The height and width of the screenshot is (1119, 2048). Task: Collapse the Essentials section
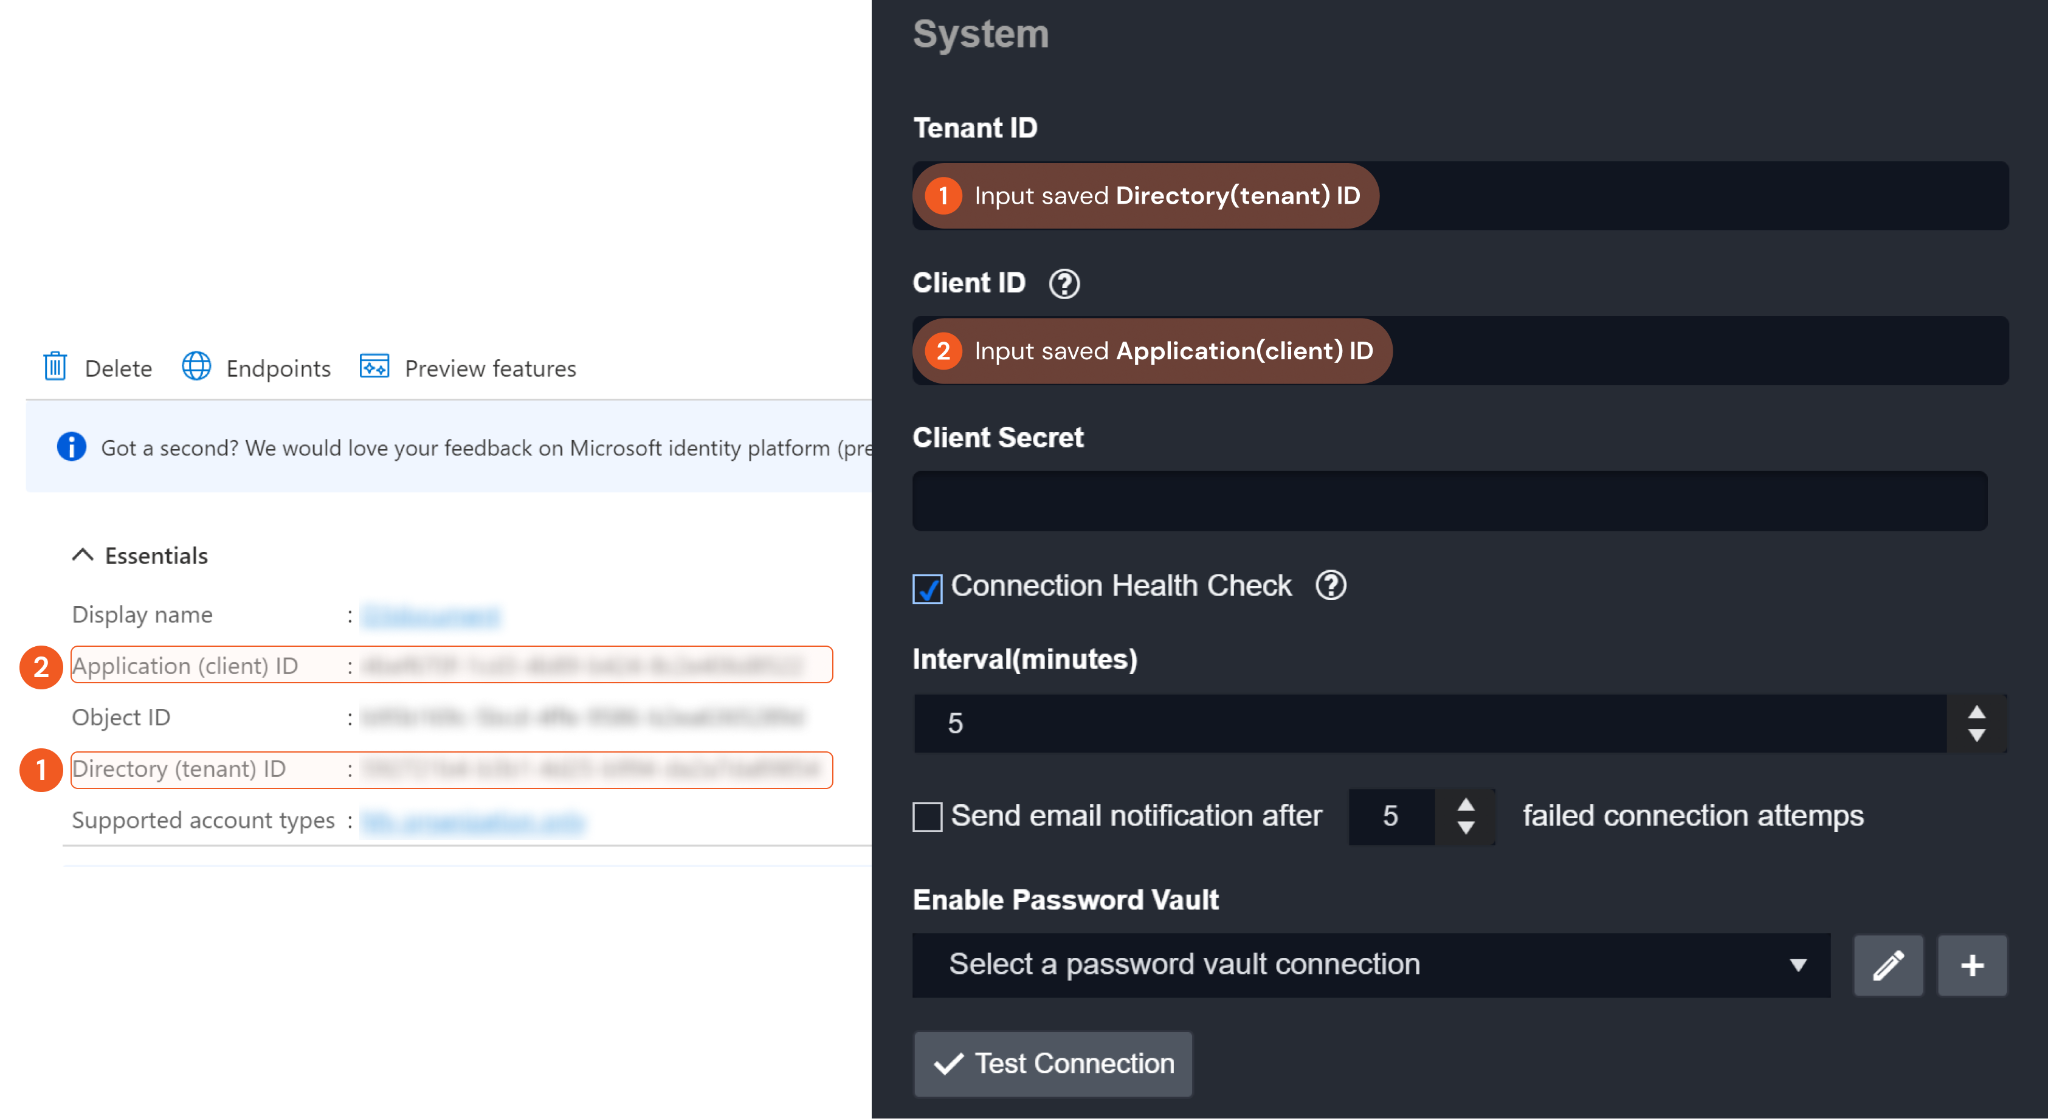[x=83, y=555]
